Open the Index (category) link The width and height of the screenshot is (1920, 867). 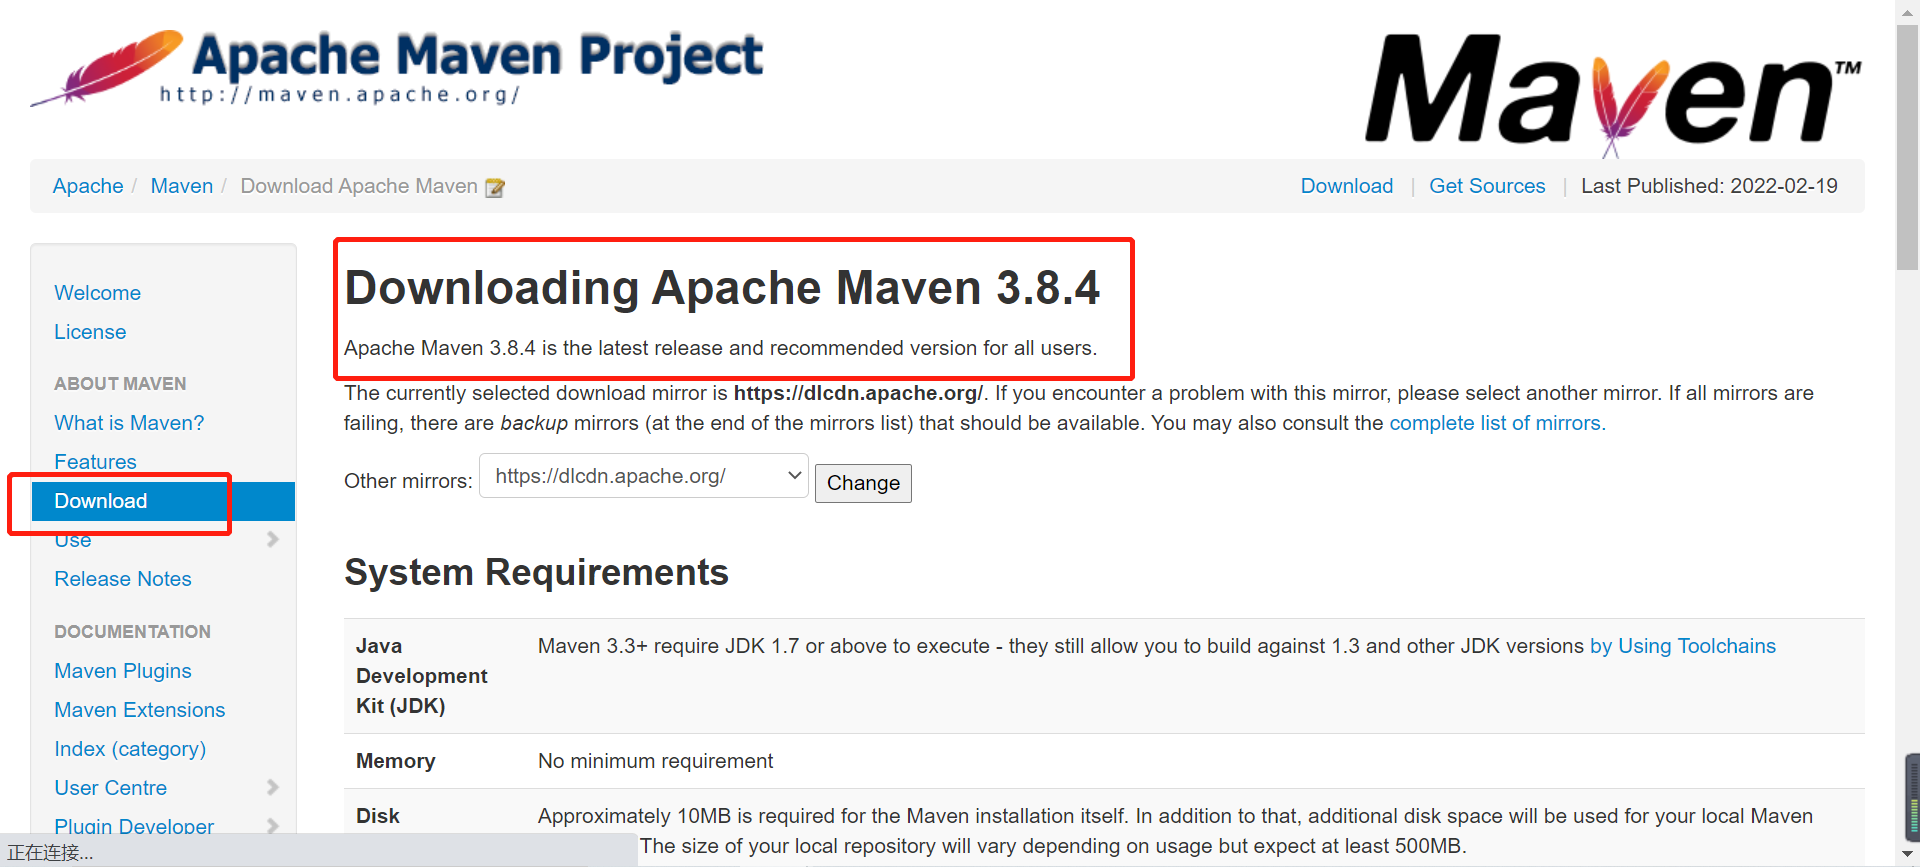[130, 749]
